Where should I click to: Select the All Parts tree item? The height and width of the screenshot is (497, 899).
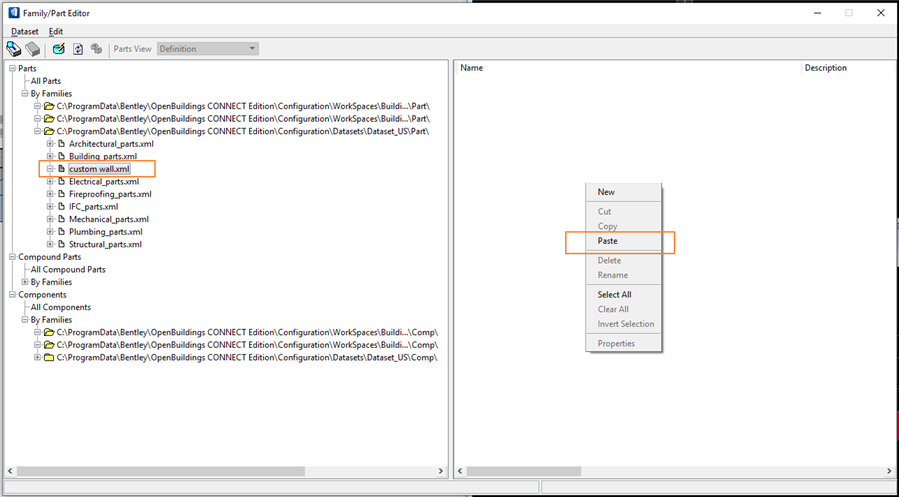45,81
